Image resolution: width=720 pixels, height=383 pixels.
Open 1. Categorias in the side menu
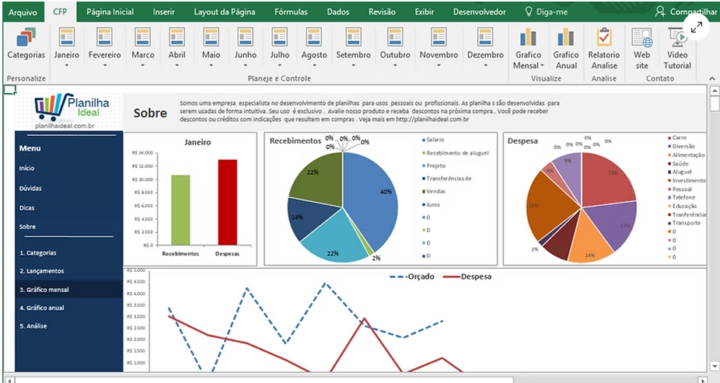pyautogui.click(x=38, y=253)
